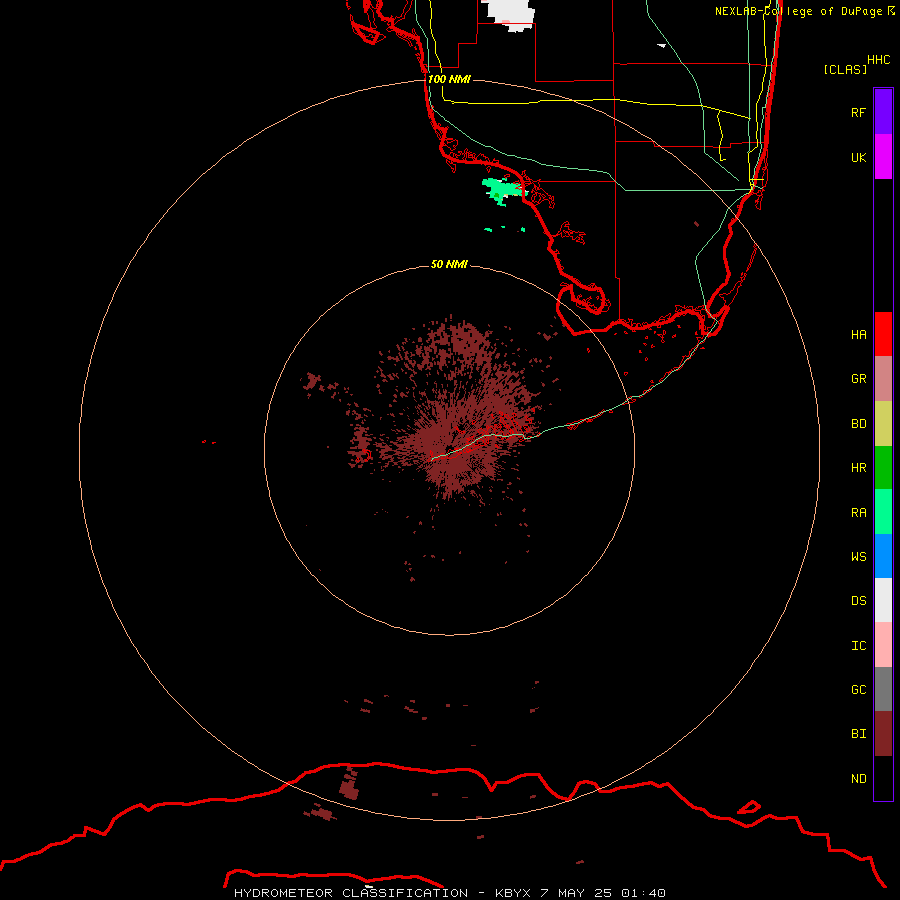900x900 pixels.
Task: Click the 'DS' legend label
Action: pos(858,601)
